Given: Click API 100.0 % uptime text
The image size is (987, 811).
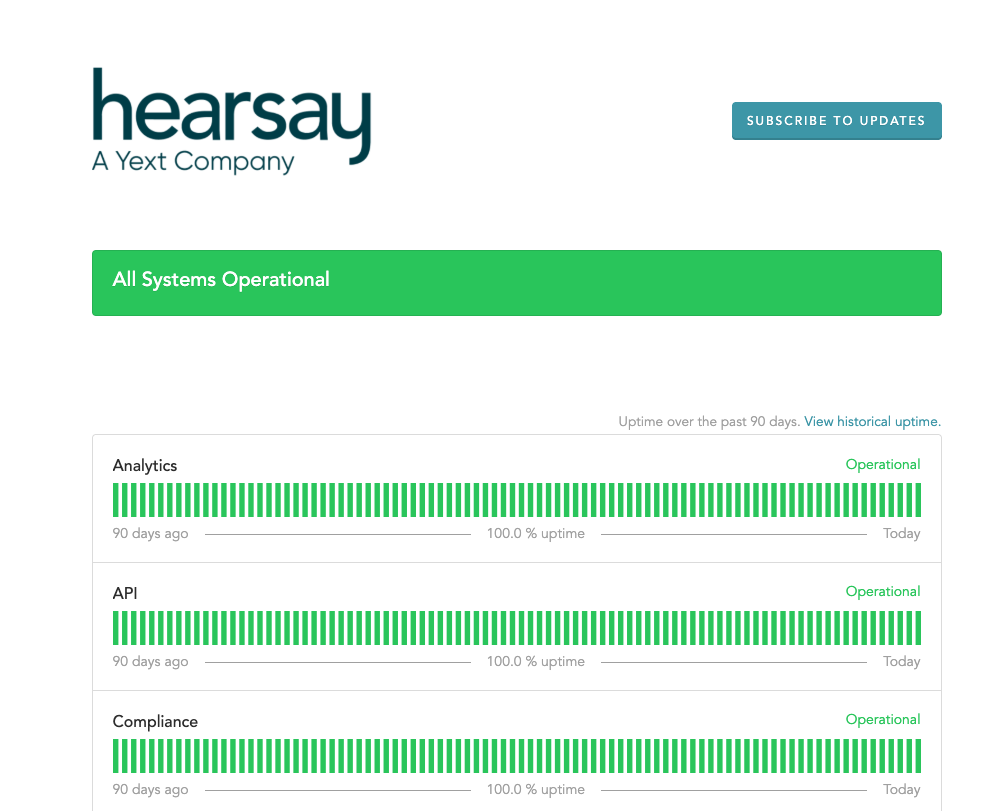Looking at the screenshot, I should pos(536,661).
